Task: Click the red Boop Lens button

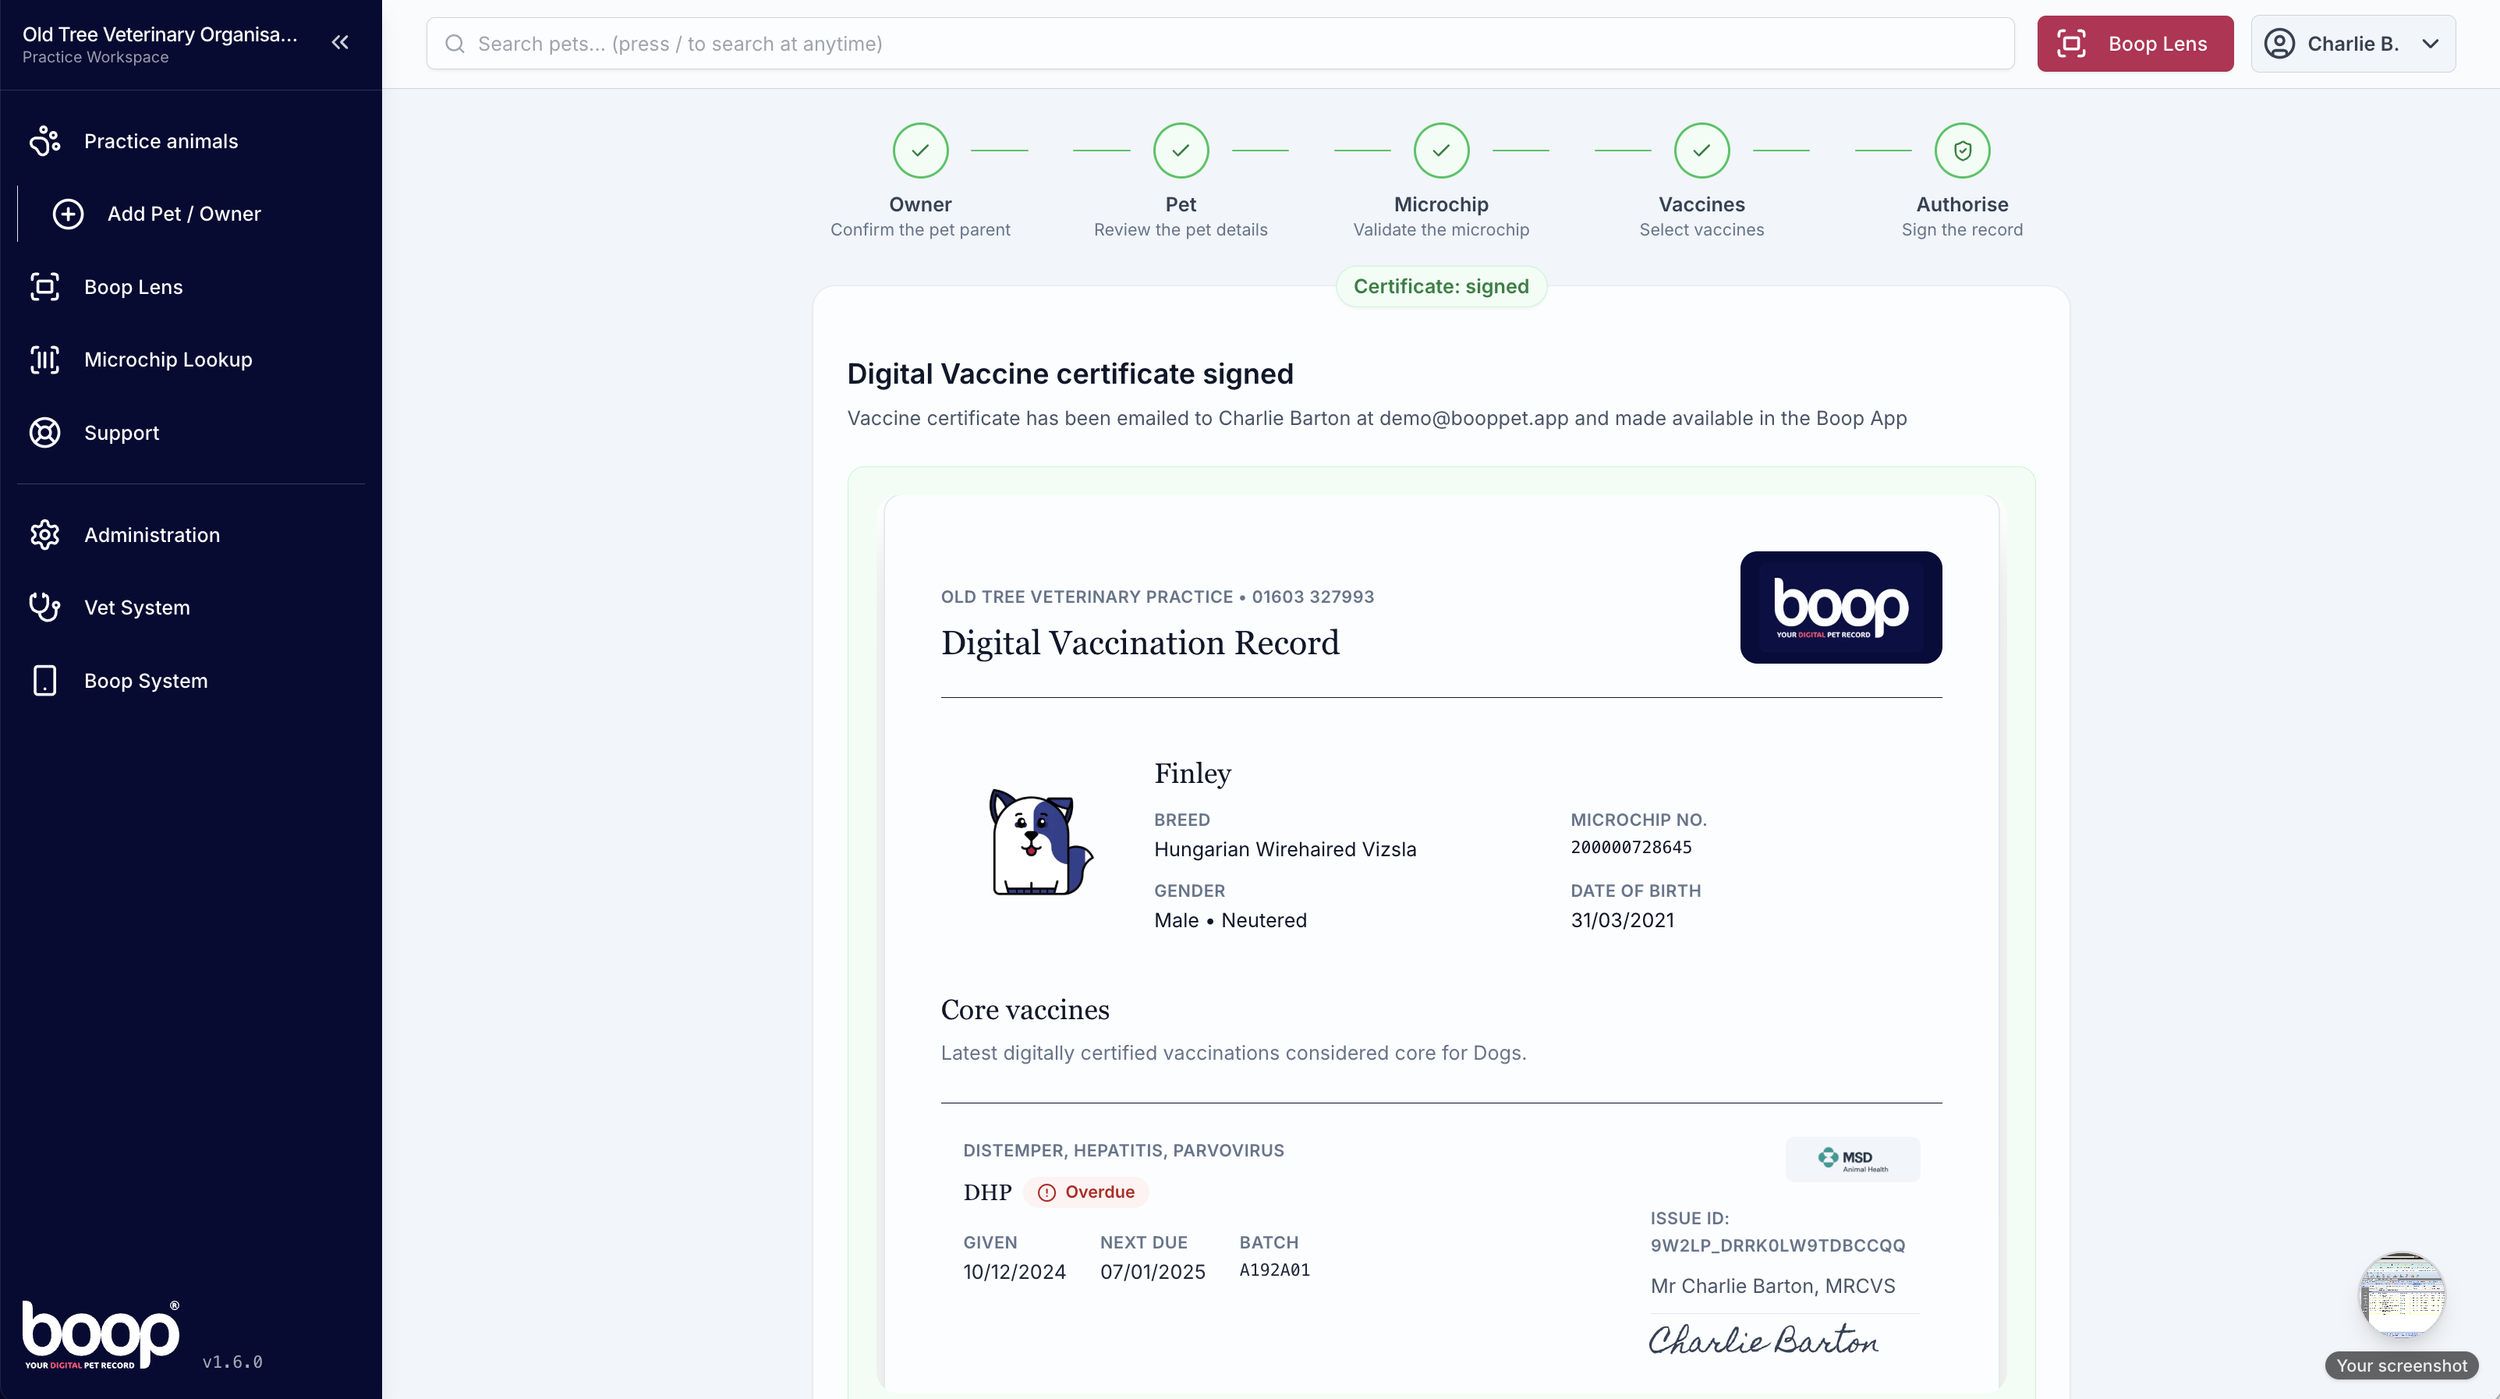Action: tap(2134, 44)
